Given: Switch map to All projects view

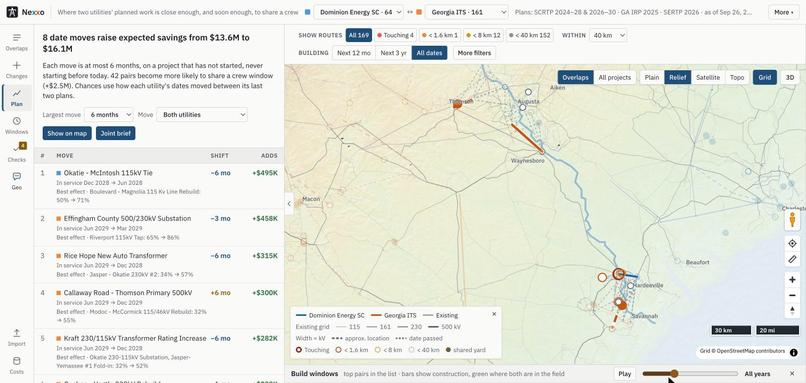Looking at the screenshot, I should [x=614, y=78].
